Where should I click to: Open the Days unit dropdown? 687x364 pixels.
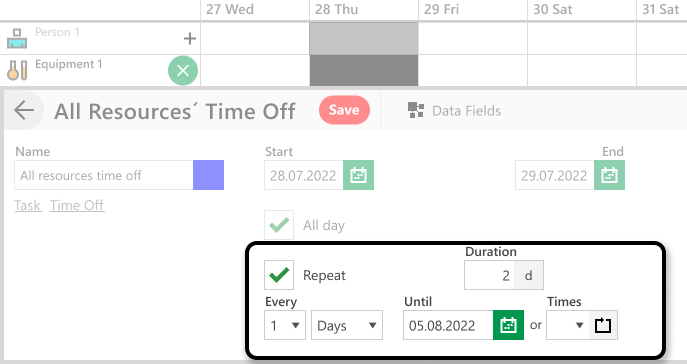click(x=347, y=325)
